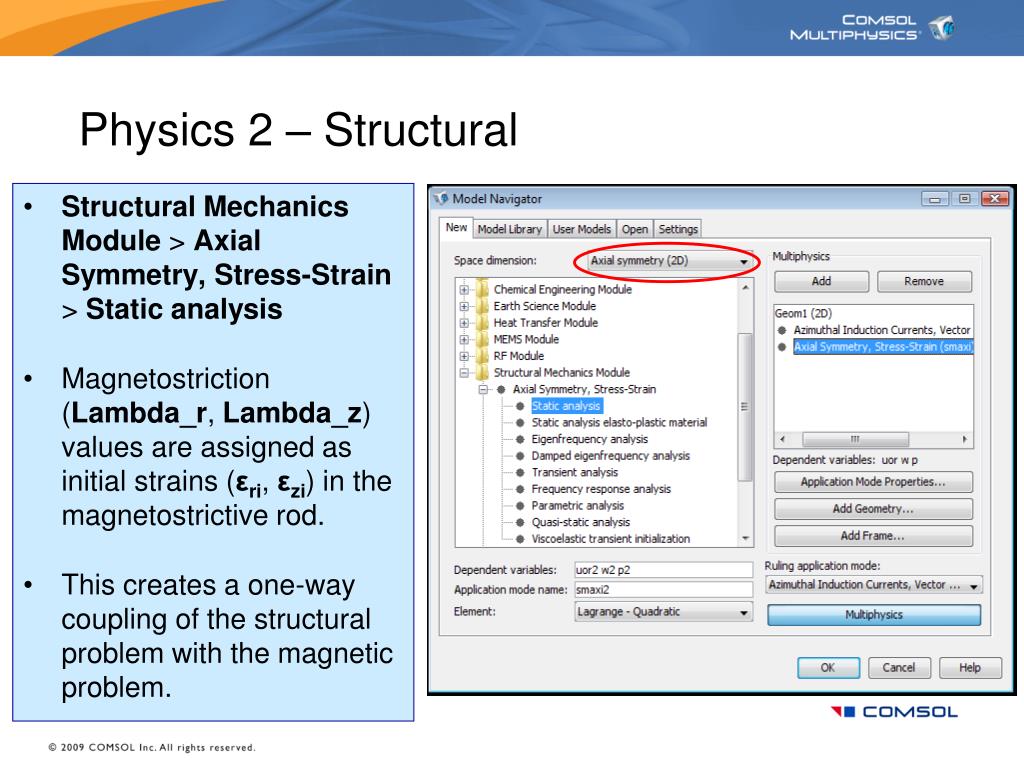Click multiphysics list horizontal scrollbar thumb
This screenshot has width=1024, height=768.
click(x=855, y=440)
